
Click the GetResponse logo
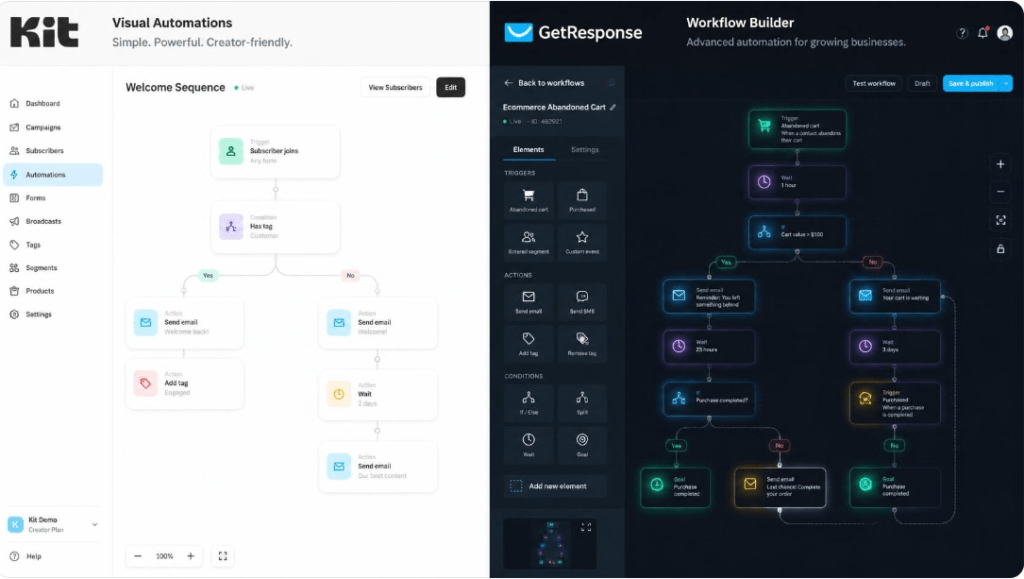point(573,33)
